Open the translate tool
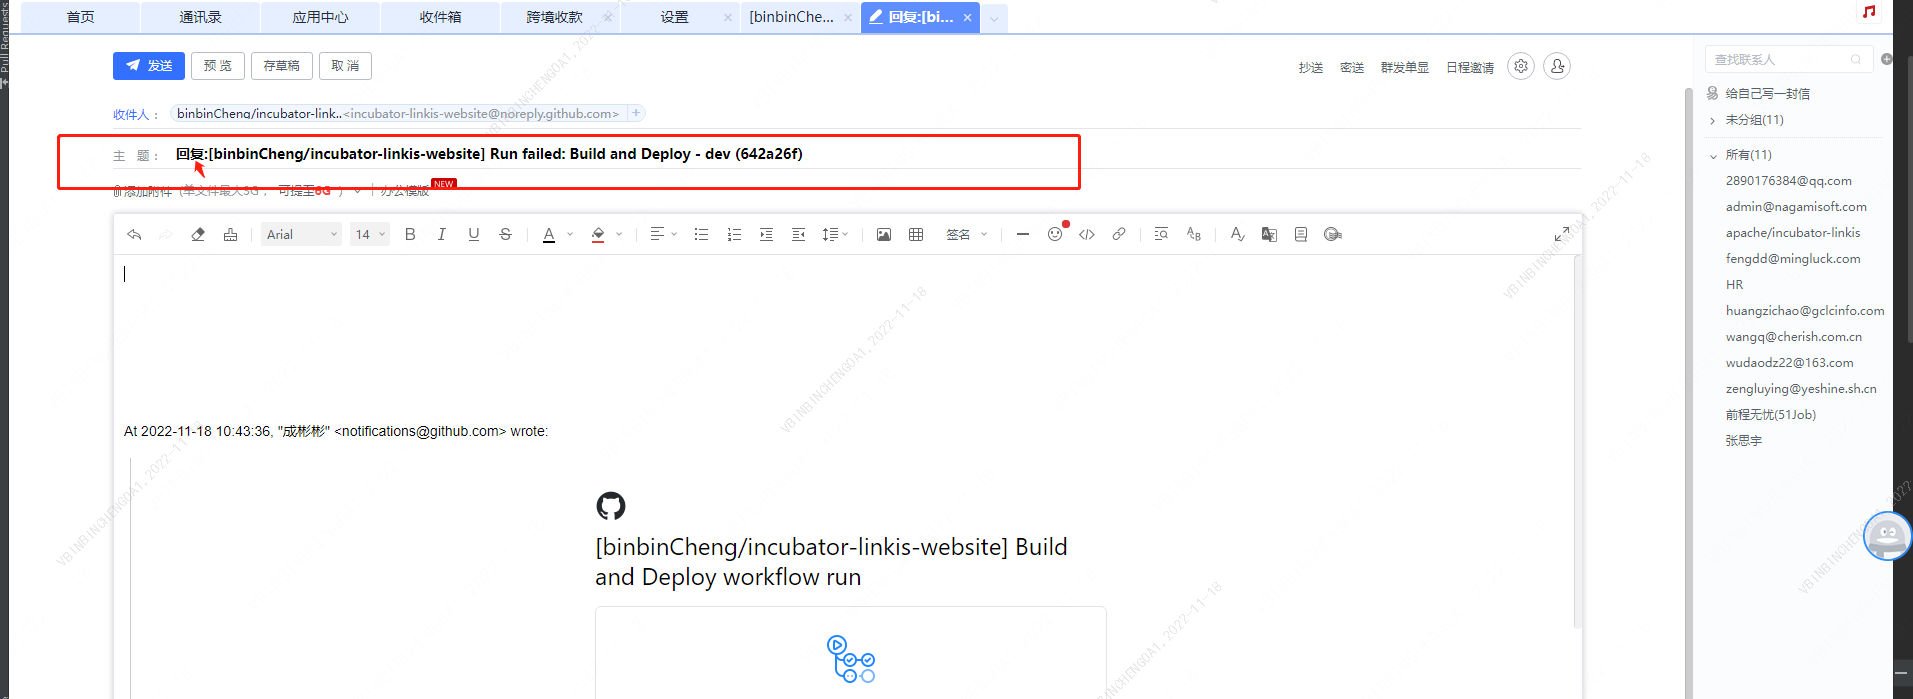This screenshot has width=1913, height=699. tap(1269, 234)
